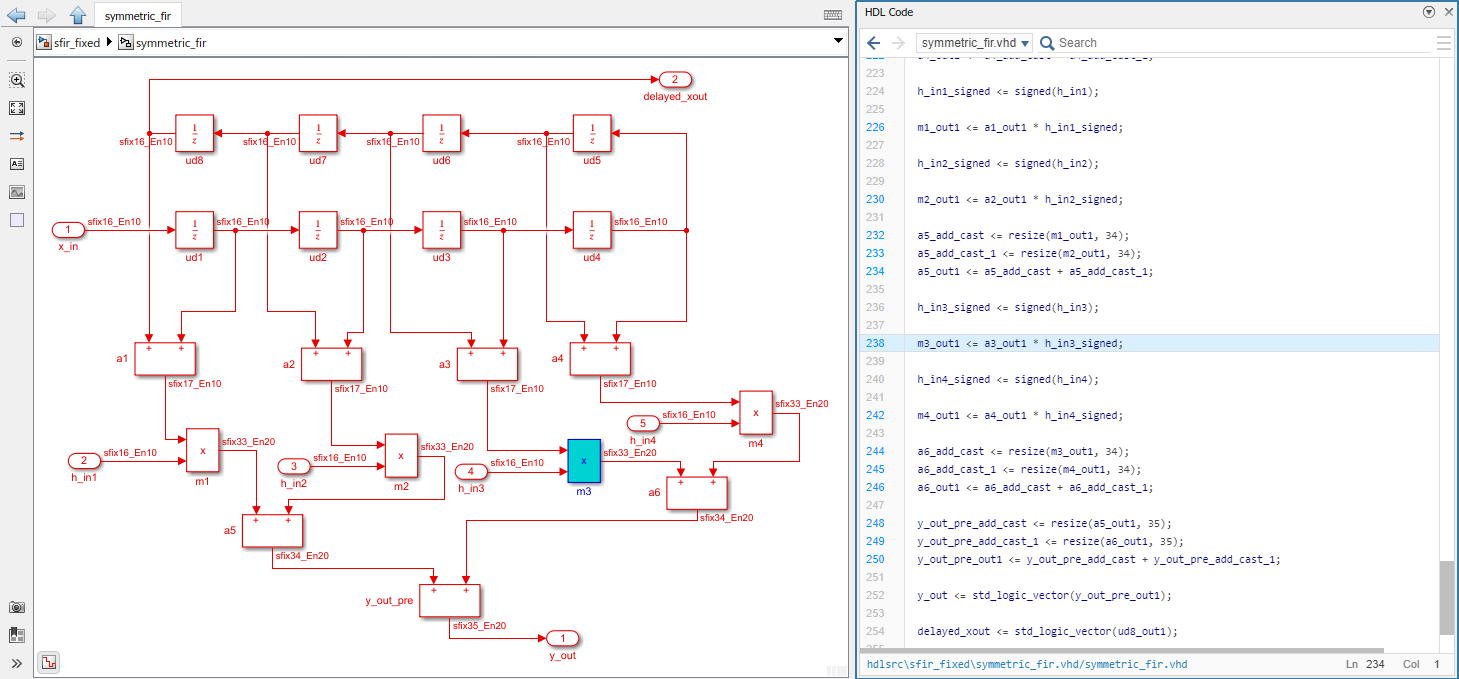Toggle the Hide/Show Explorer Bar button
The width and height of the screenshot is (1459, 679).
point(17,42)
